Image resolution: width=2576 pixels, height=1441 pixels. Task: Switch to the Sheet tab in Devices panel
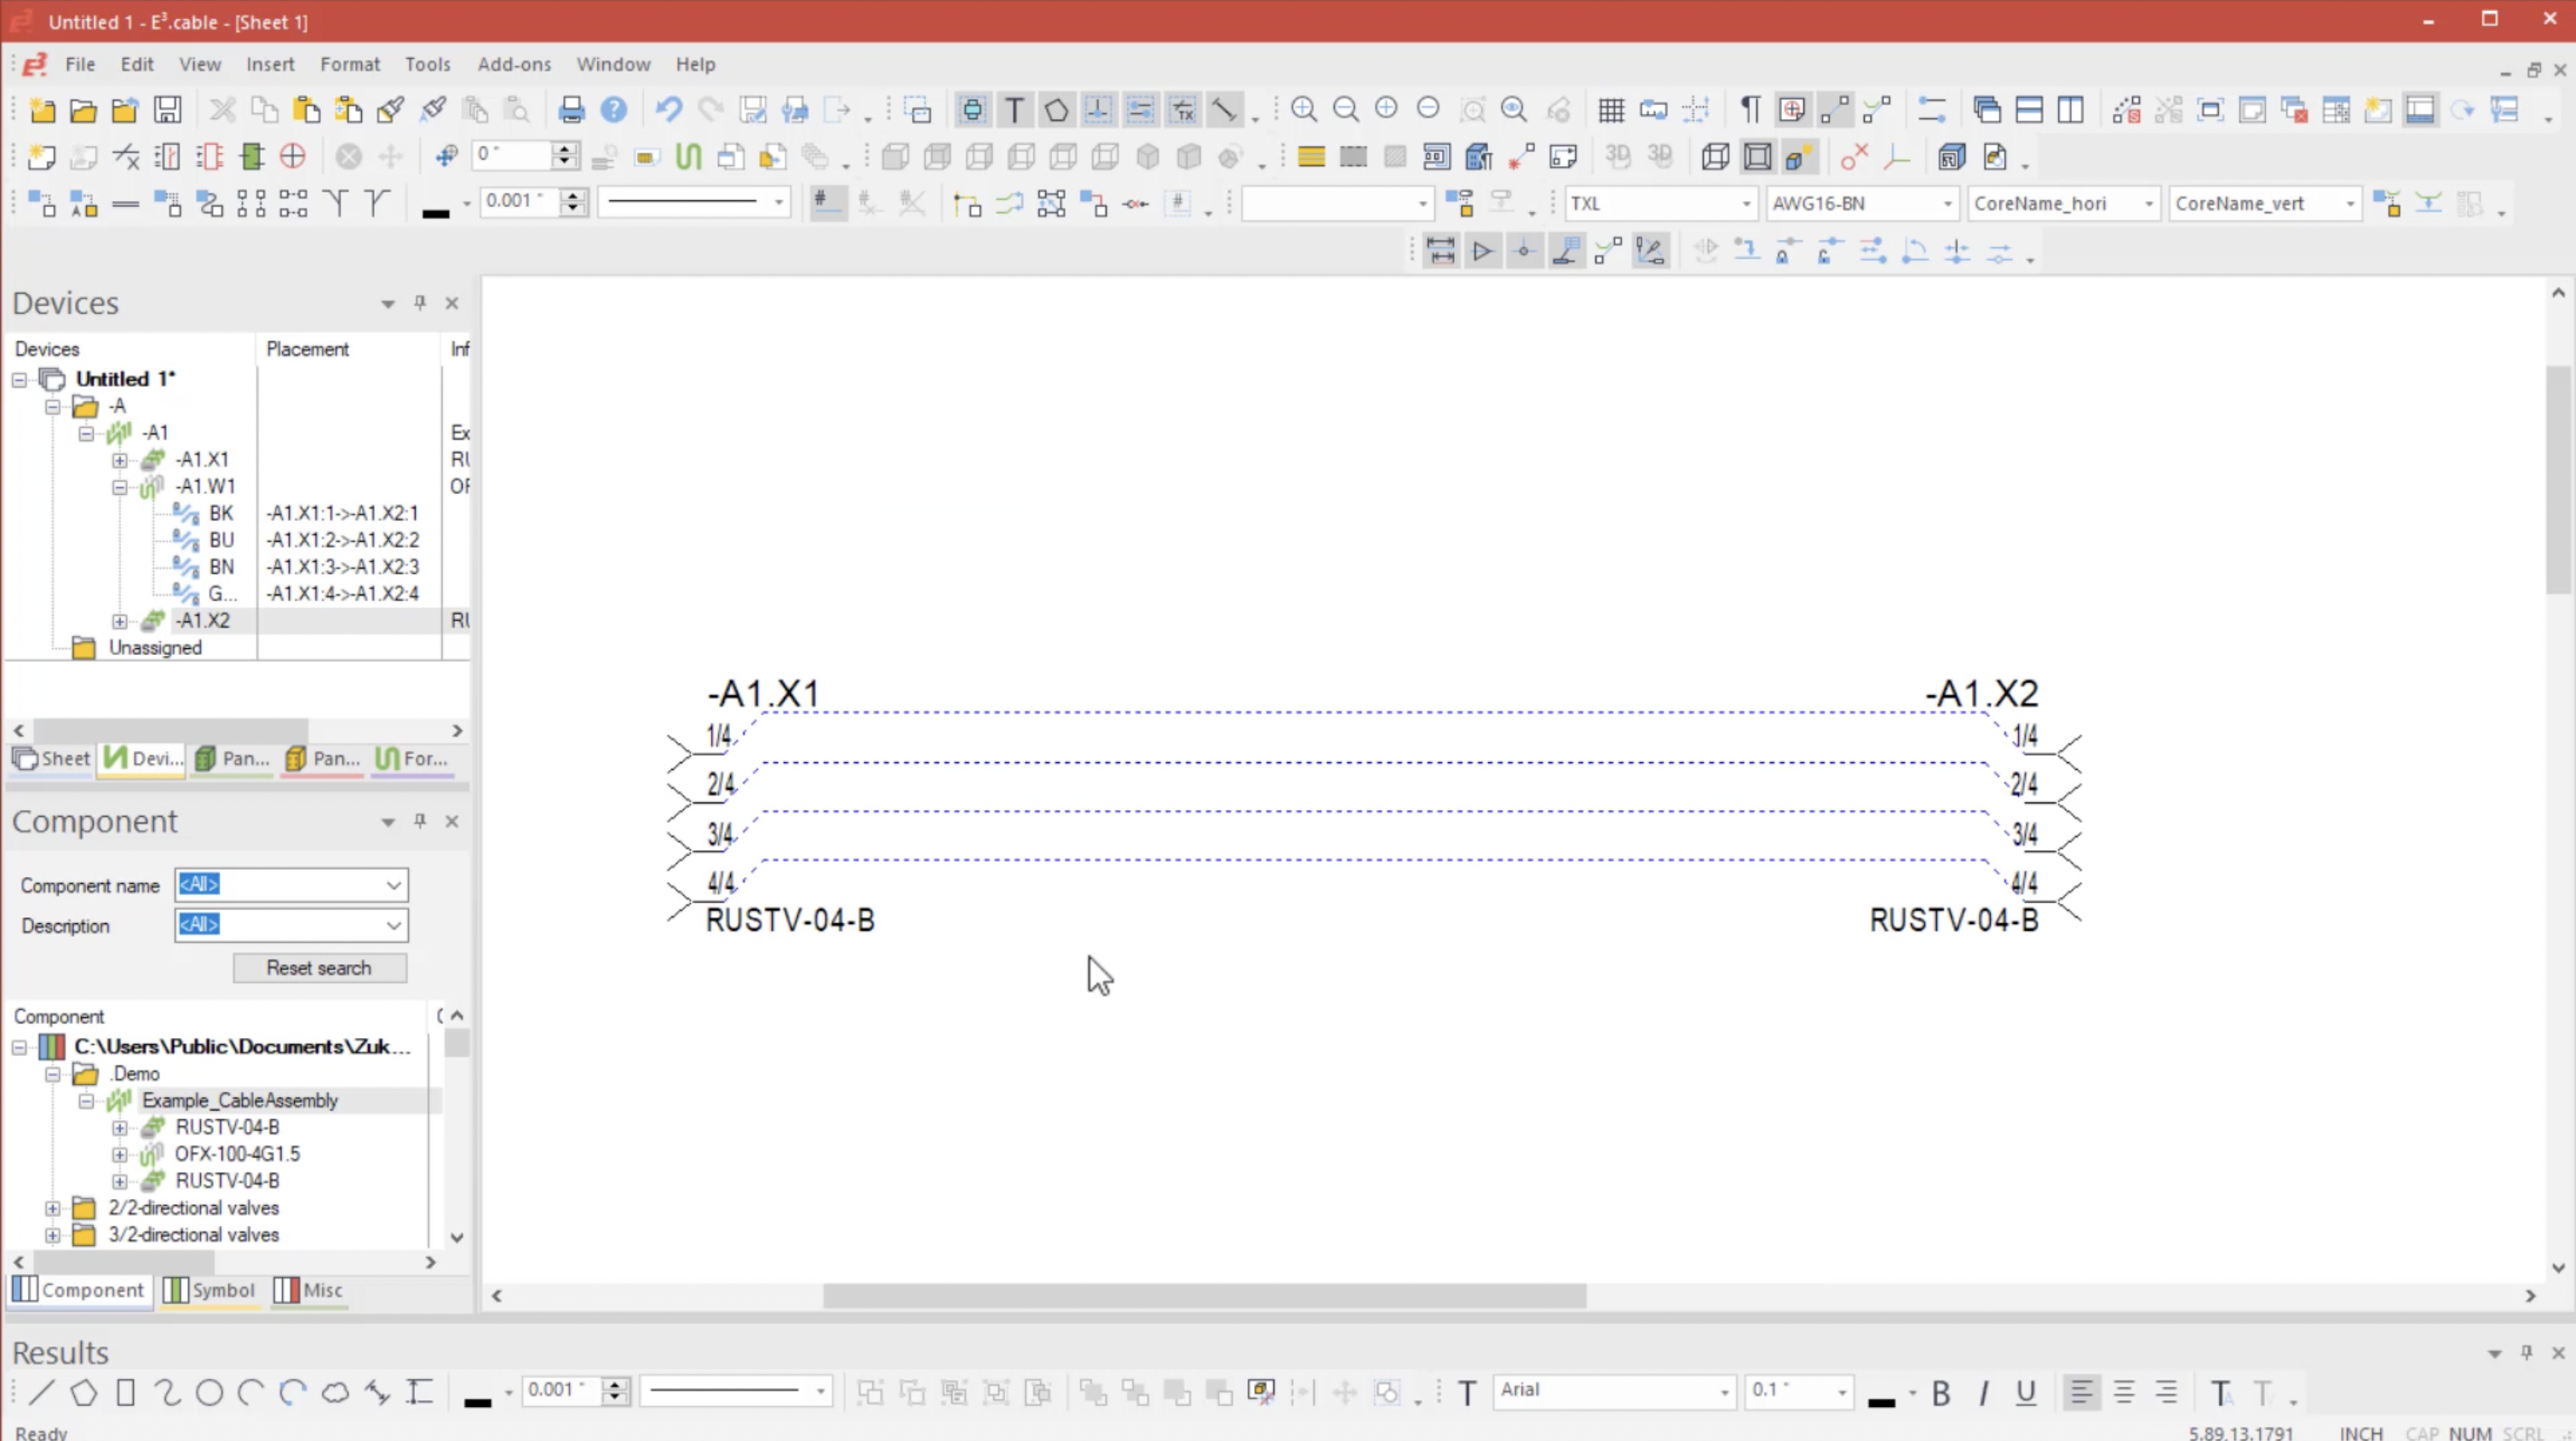click(x=52, y=759)
